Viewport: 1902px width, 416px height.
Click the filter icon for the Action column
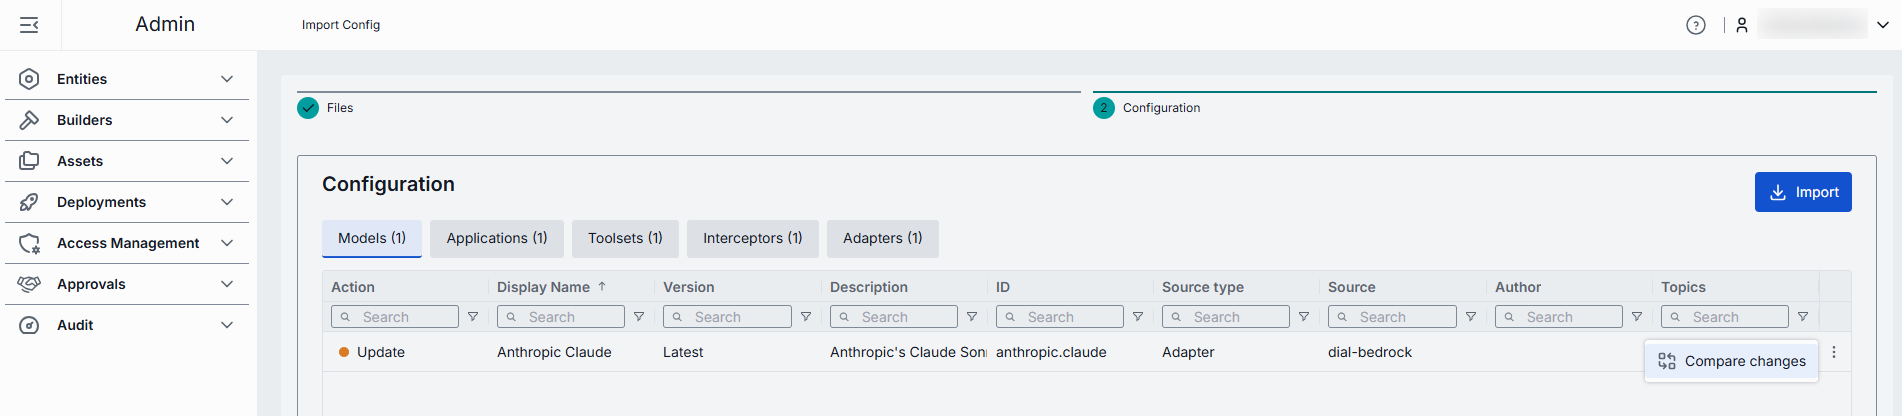(473, 317)
